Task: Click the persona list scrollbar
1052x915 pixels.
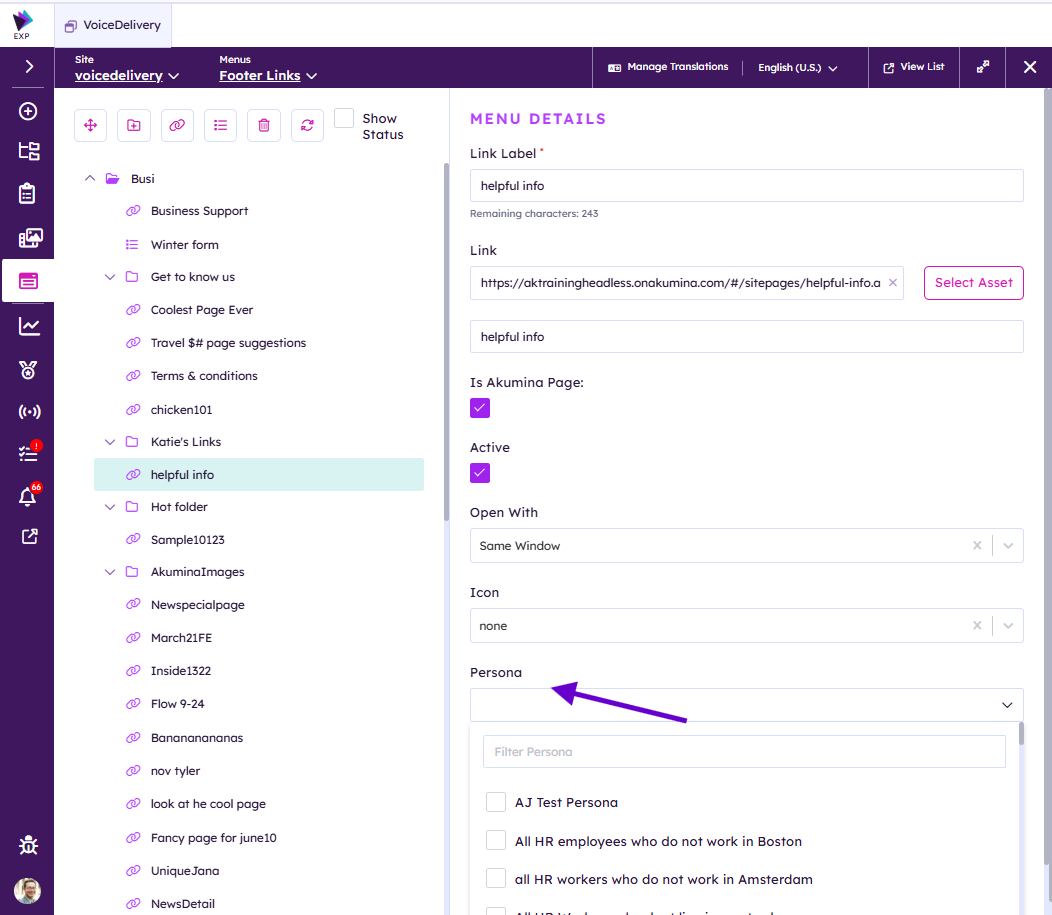Action: pos(1021,735)
